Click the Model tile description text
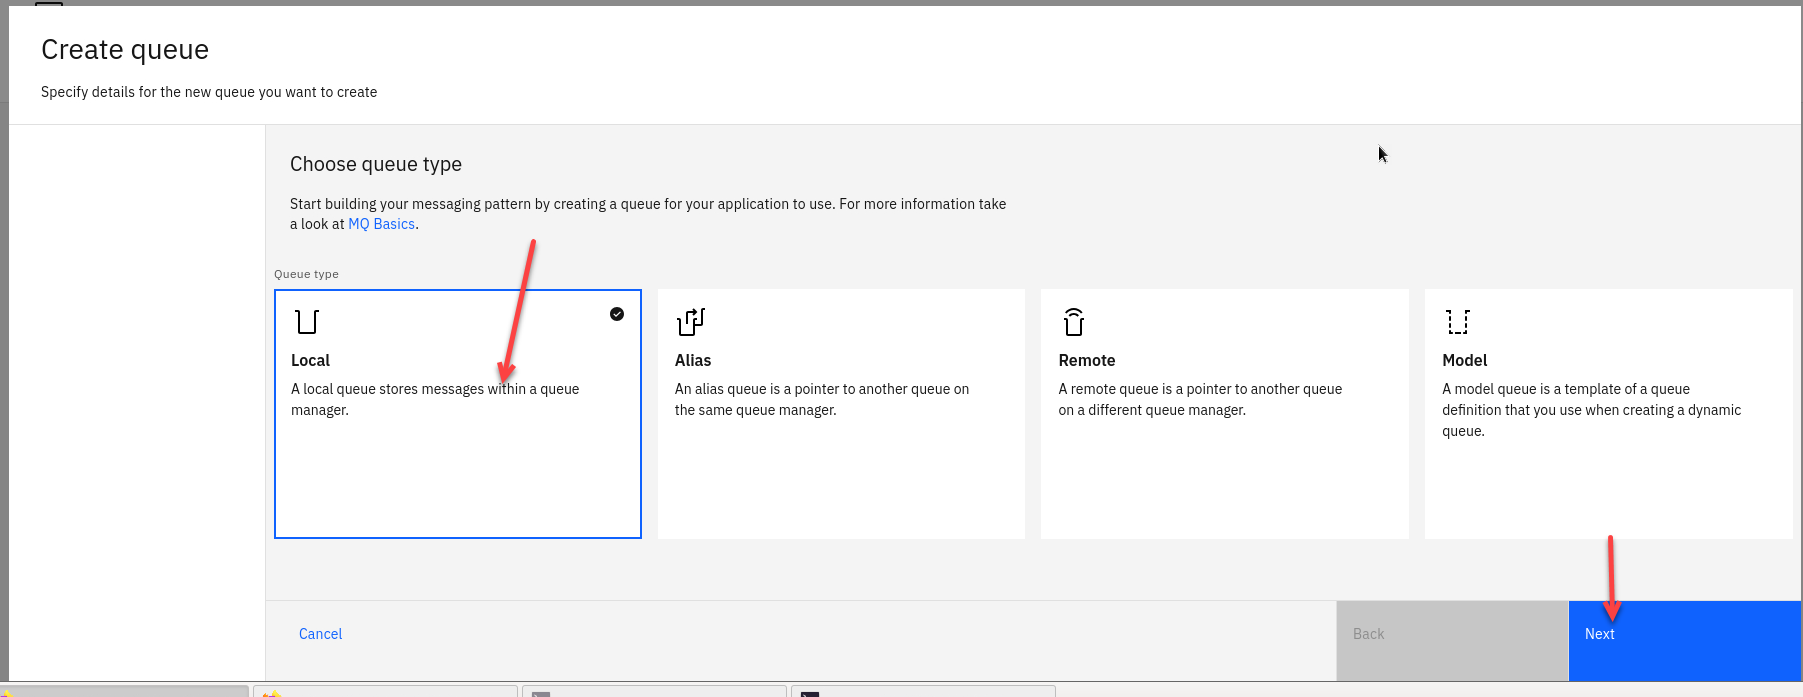The height and width of the screenshot is (697, 1803). click(1591, 410)
